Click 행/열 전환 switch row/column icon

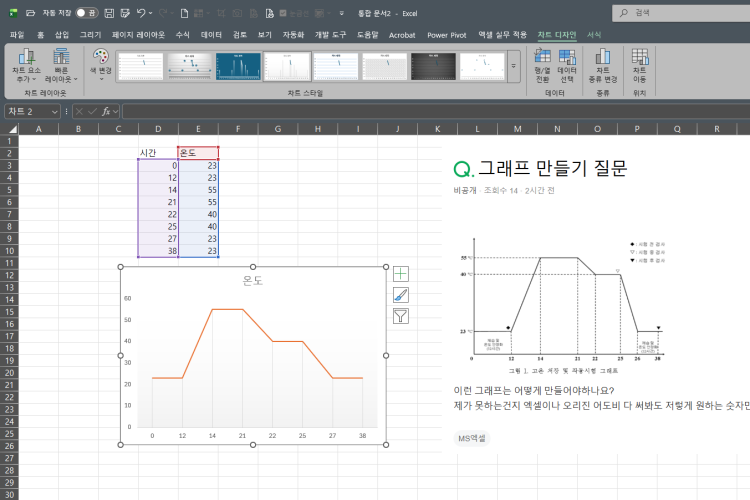tap(542, 66)
